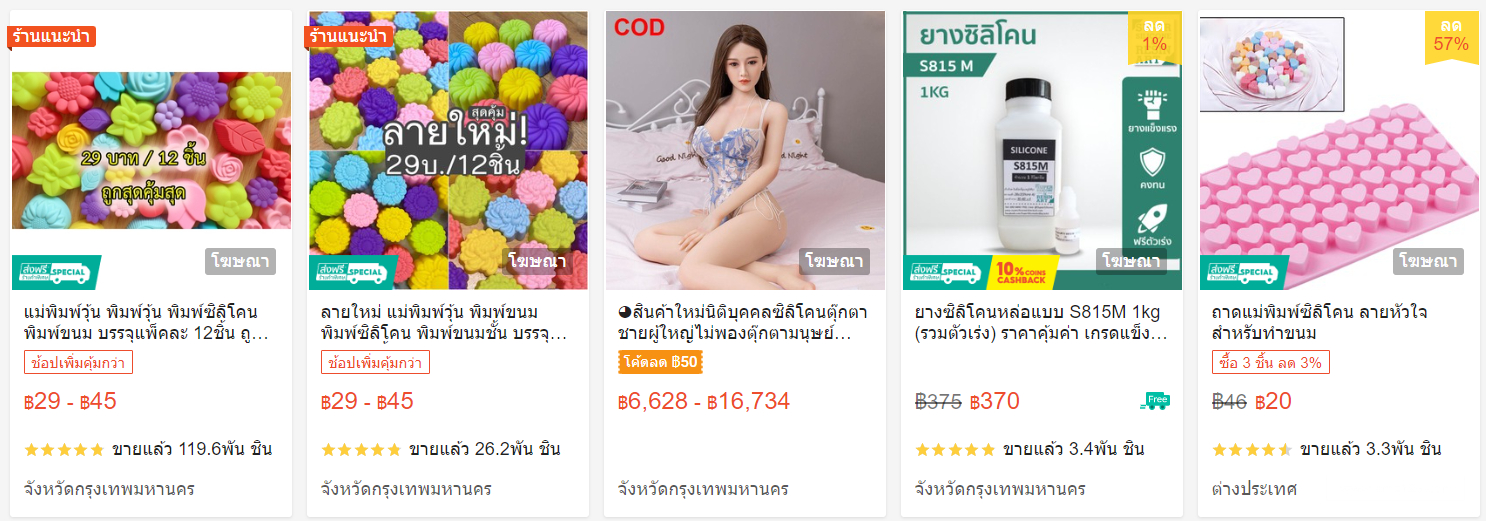The height and width of the screenshot is (521, 1486).
Task: Click the star rating of heart mold tray
Action: point(1252,450)
